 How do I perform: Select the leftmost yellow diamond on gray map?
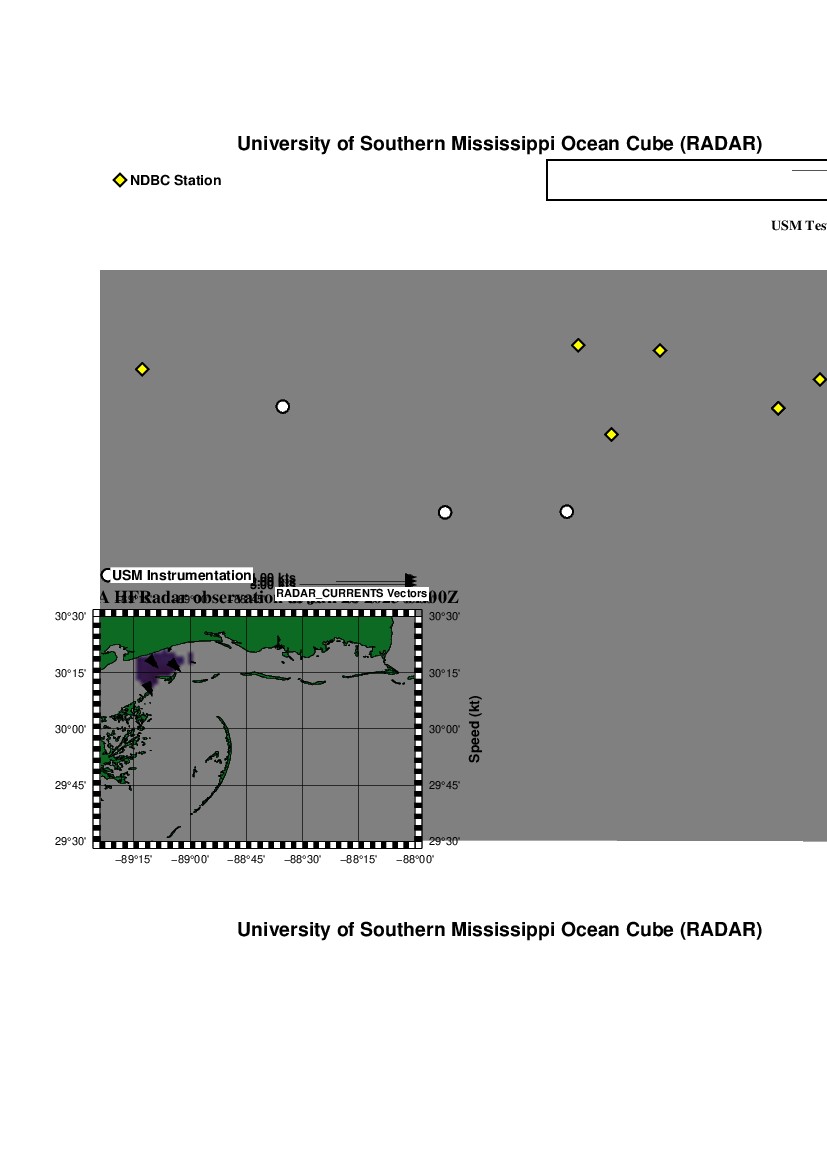142,369
